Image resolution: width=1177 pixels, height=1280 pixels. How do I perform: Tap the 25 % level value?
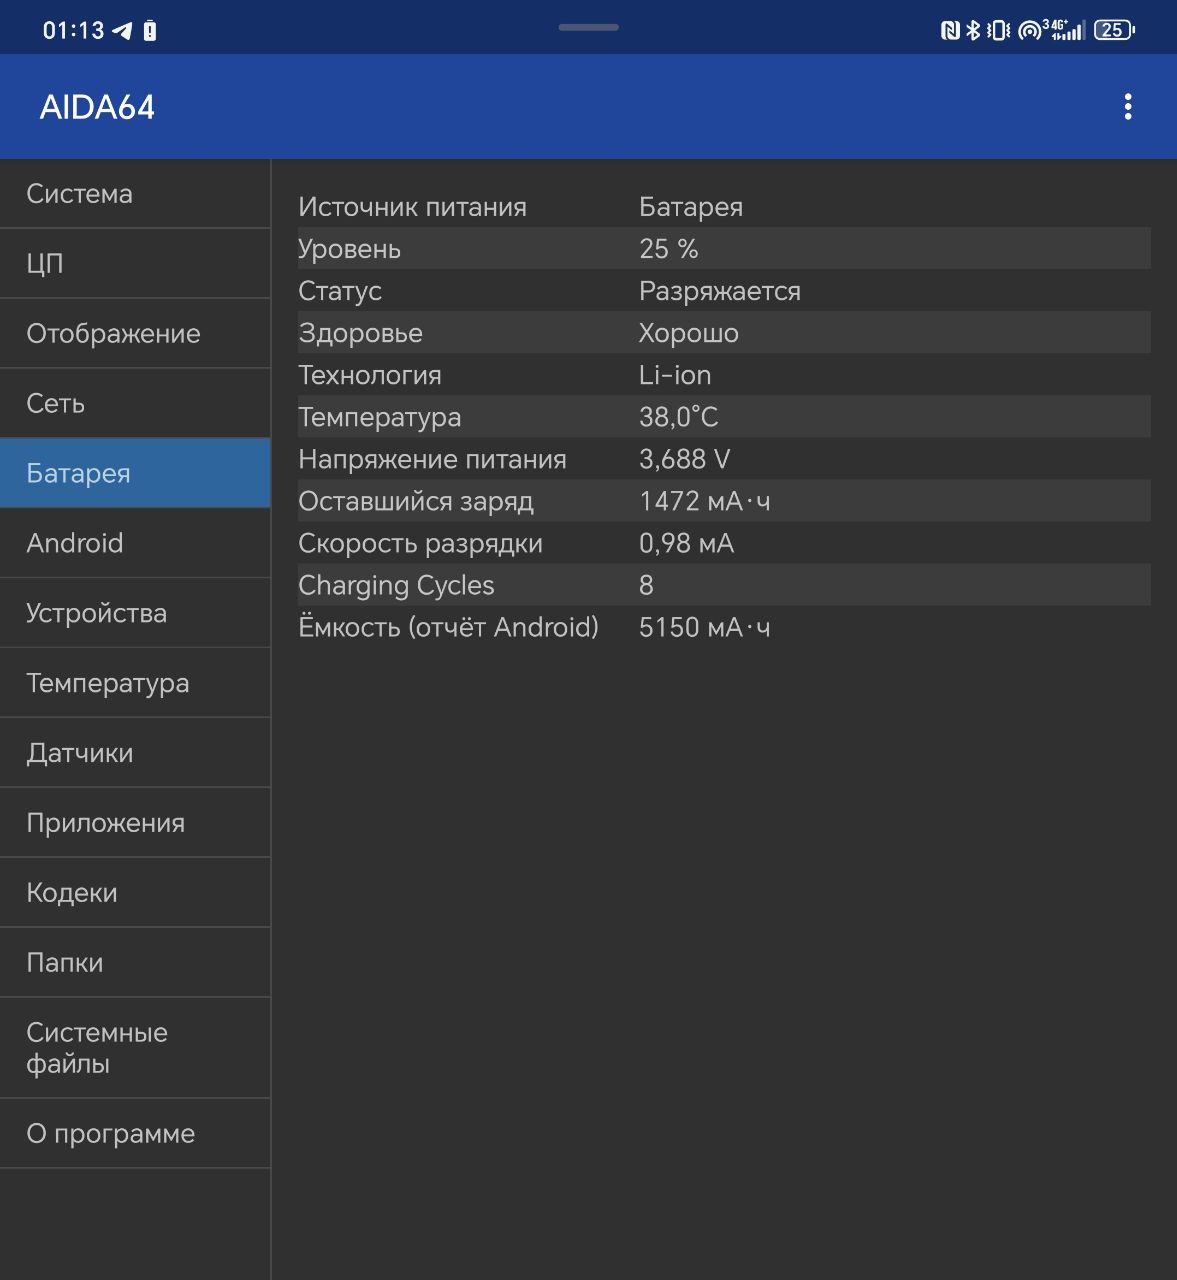click(x=668, y=249)
